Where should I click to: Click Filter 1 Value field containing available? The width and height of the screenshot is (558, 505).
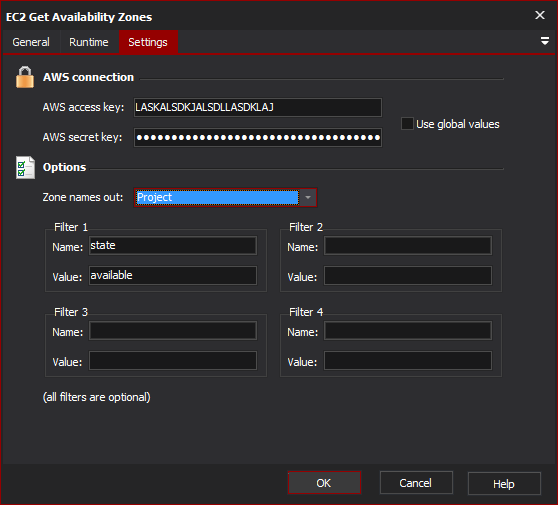(x=173, y=275)
